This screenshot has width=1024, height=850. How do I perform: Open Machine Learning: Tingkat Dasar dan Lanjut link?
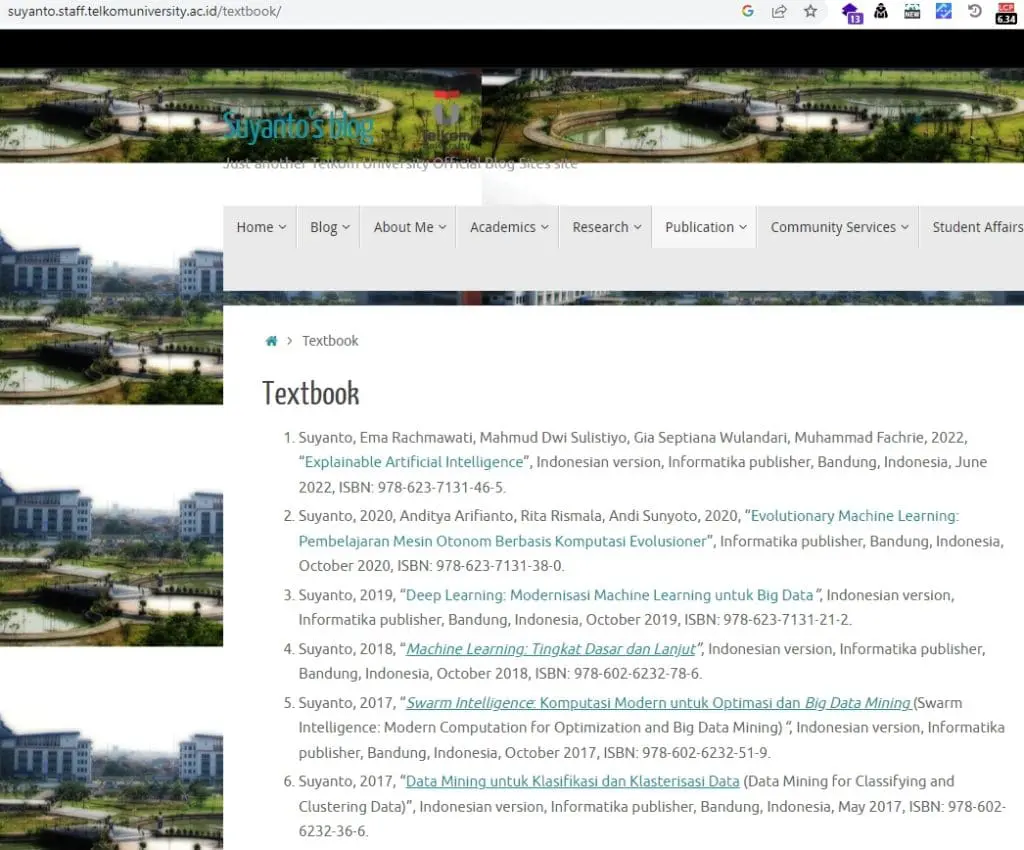coord(551,649)
